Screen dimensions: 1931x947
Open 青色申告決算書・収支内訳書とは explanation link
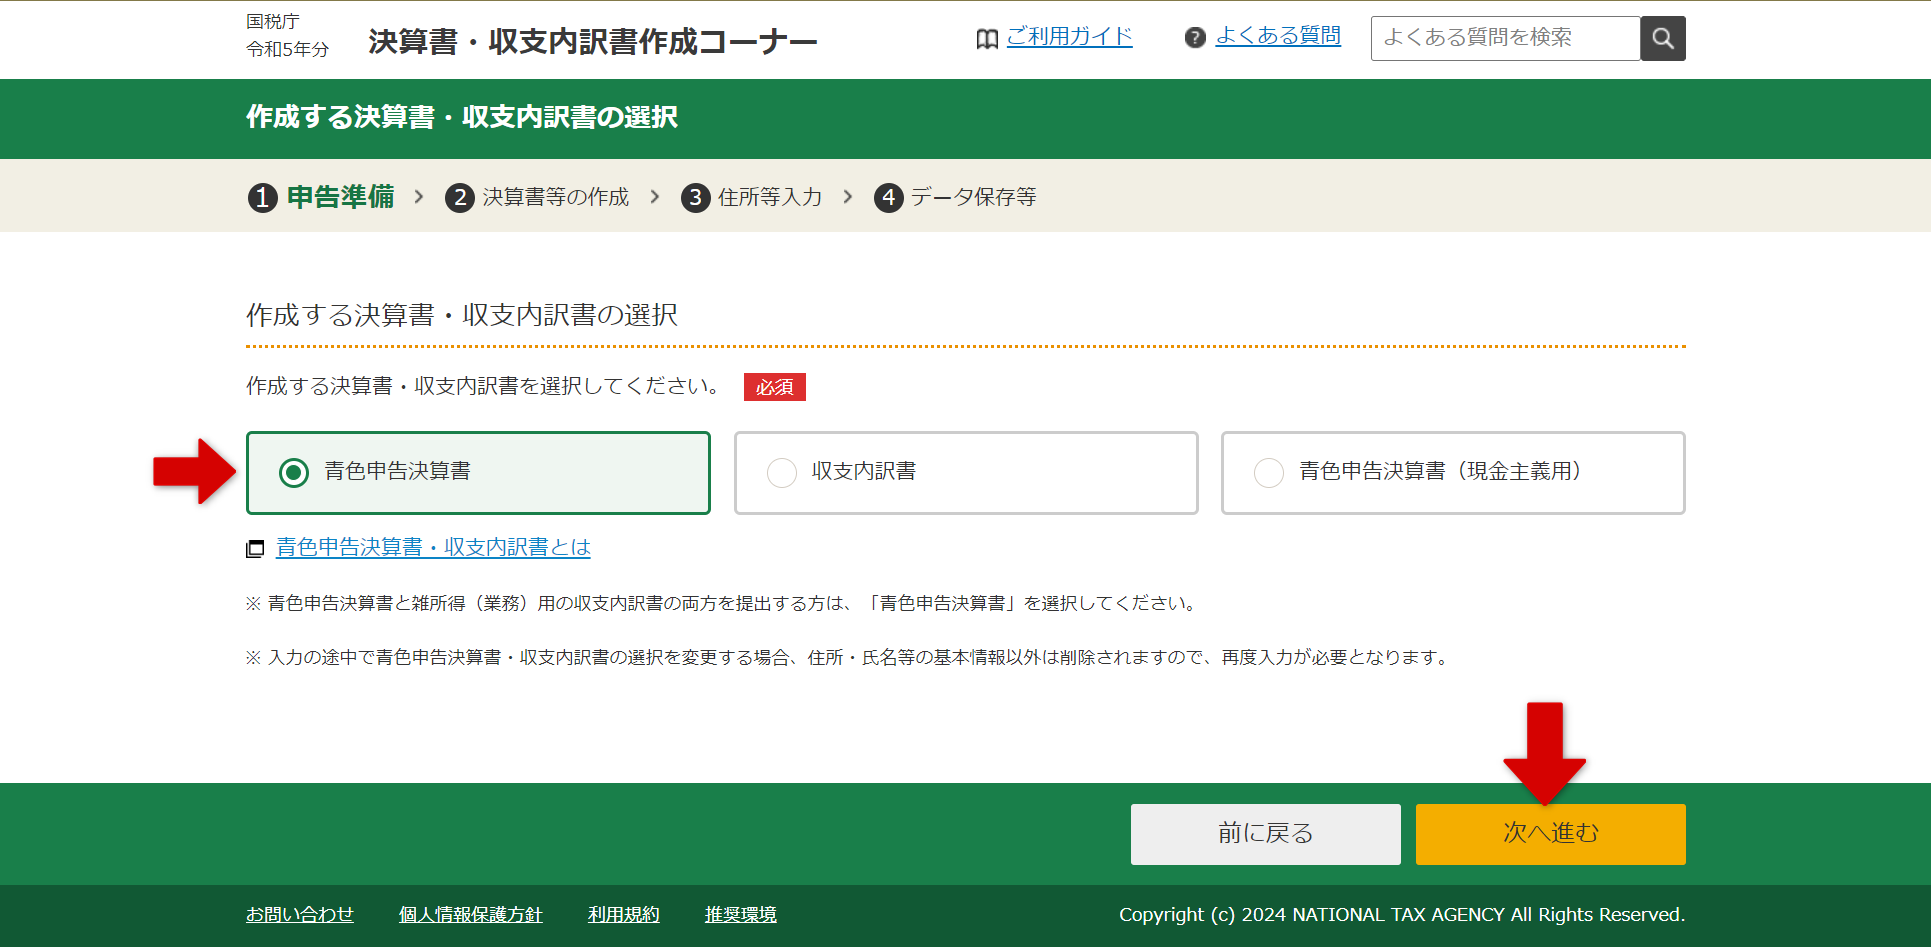tap(433, 548)
